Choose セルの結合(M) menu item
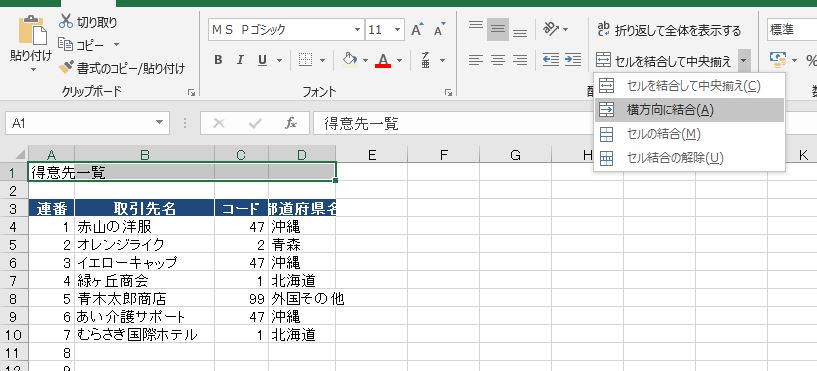817x371 pixels. pos(689,134)
